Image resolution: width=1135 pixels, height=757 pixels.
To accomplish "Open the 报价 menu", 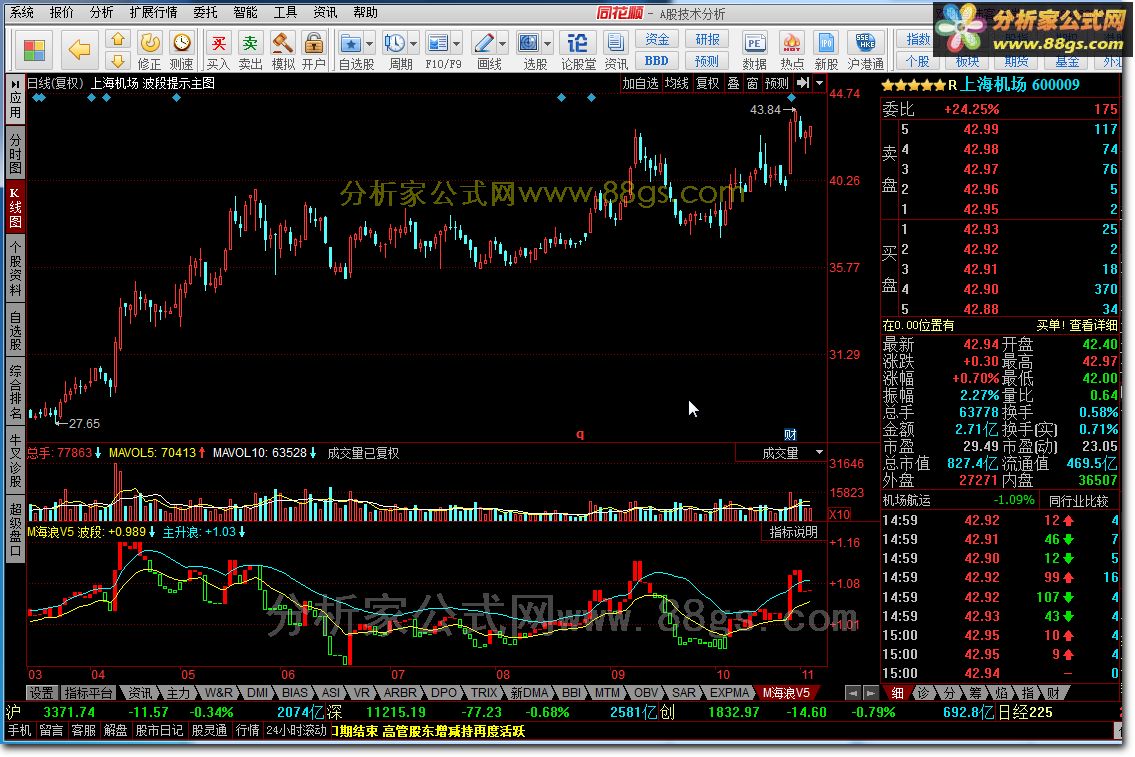I will pyautogui.click(x=62, y=12).
